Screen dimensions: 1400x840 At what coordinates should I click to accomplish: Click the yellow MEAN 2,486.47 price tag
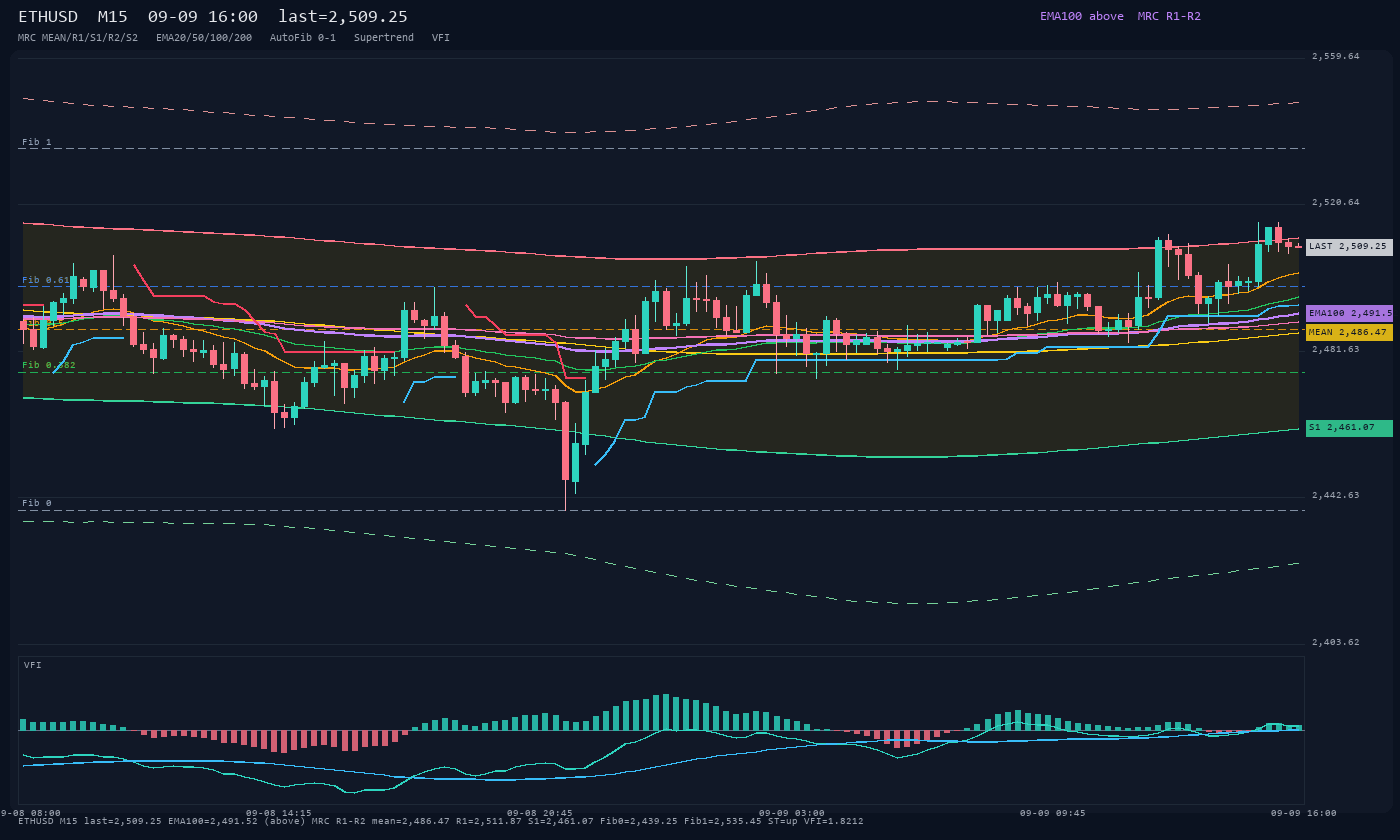click(x=1349, y=332)
